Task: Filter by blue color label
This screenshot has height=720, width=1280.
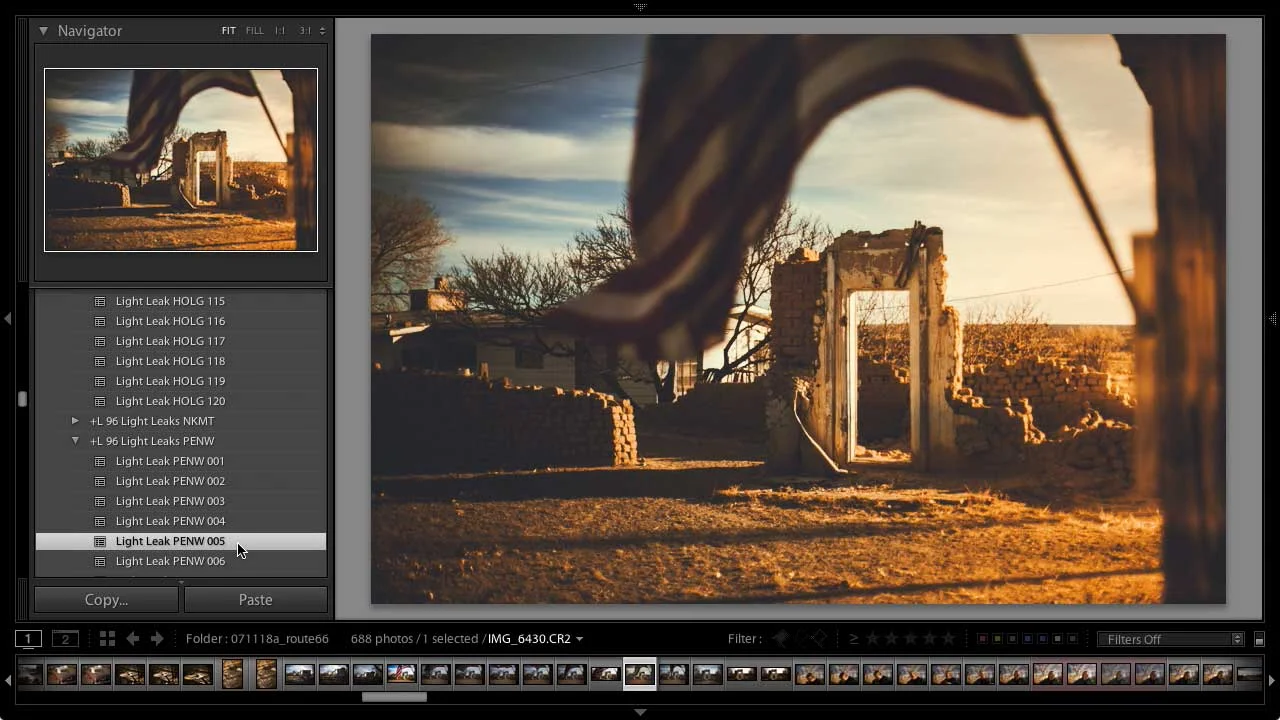Action: 1027,639
